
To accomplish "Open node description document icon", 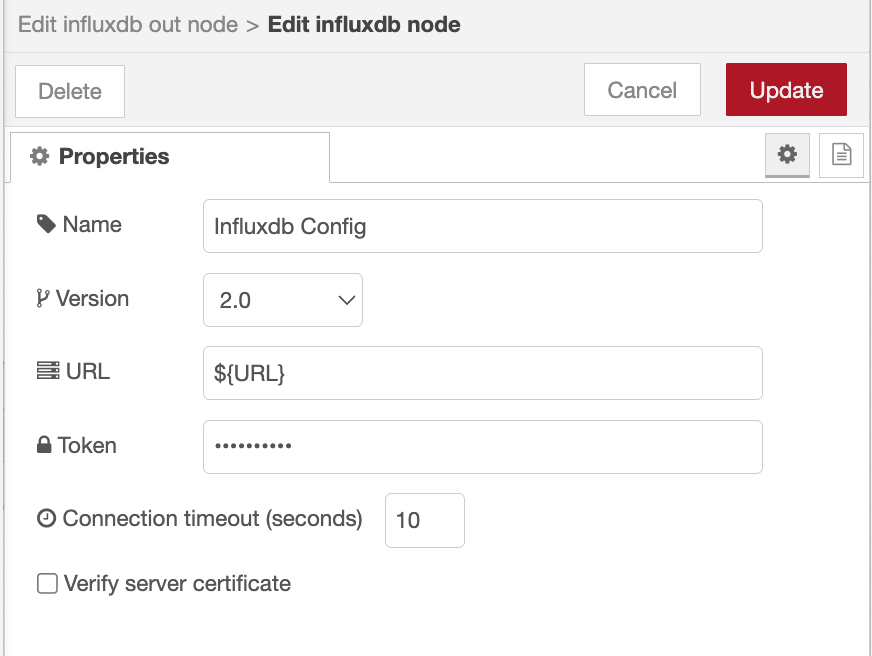I will point(841,155).
